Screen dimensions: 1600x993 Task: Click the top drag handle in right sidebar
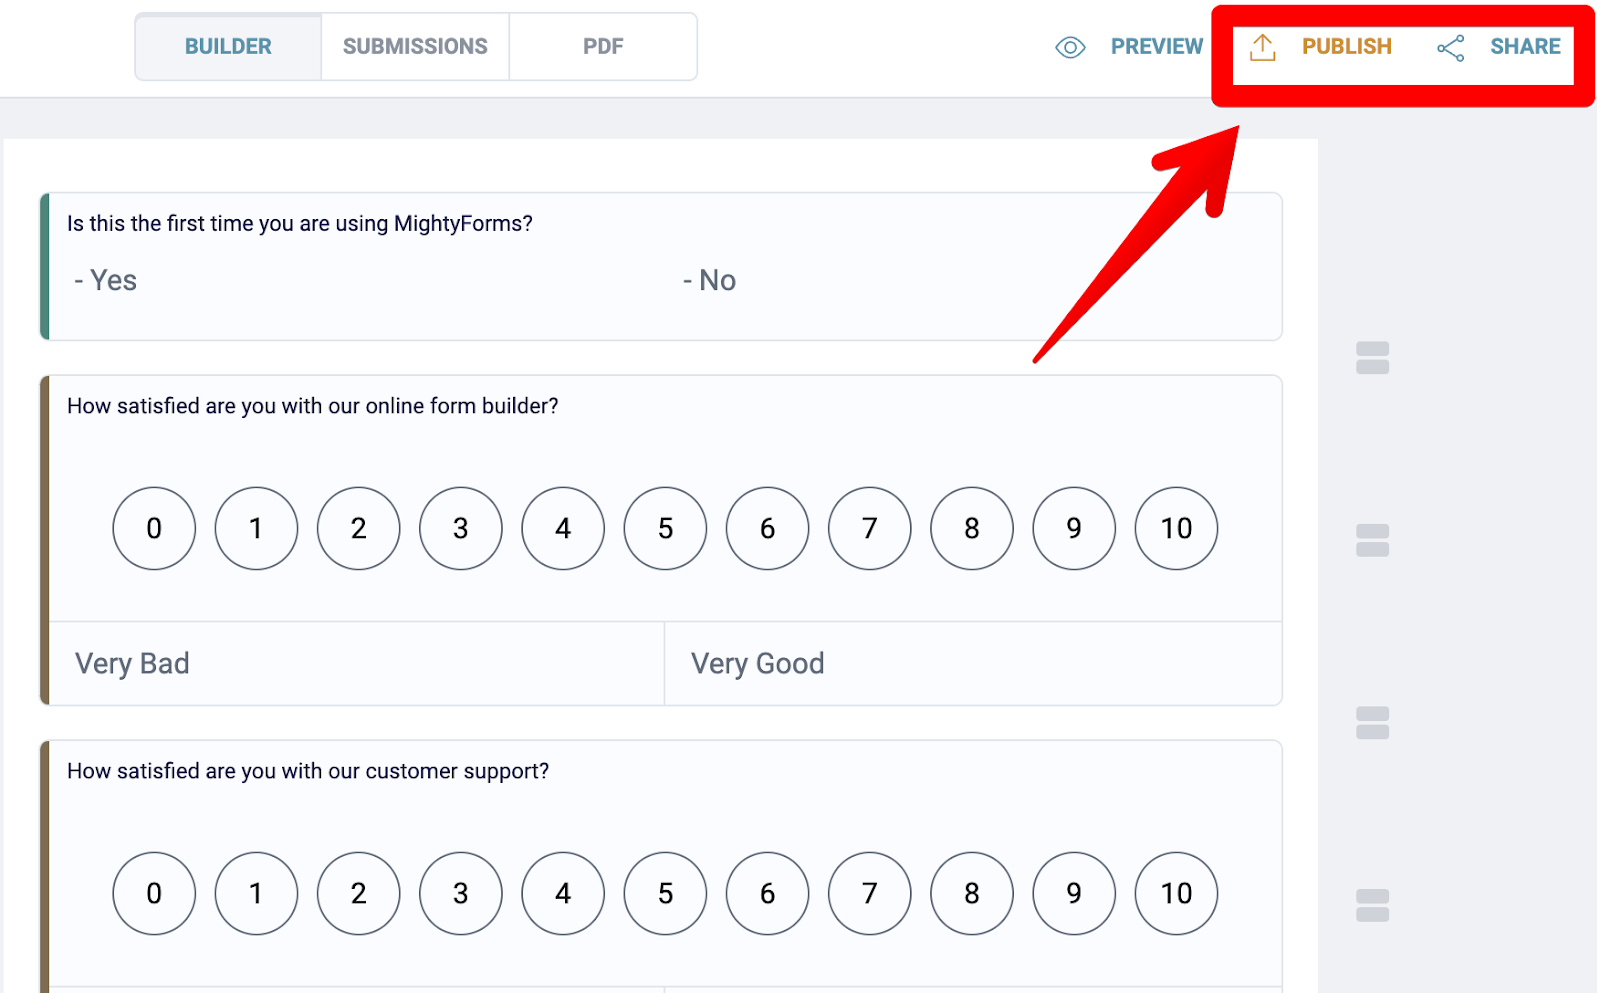[x=1374, y=359]
